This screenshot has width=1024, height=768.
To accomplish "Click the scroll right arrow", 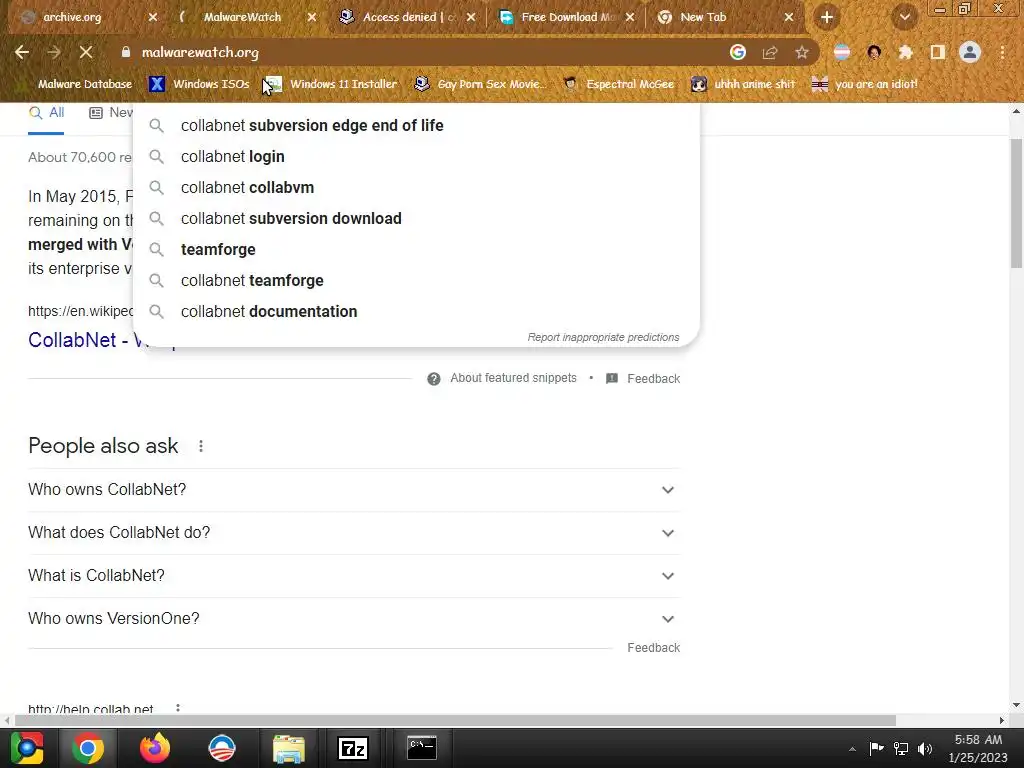I will [x=1002, y=720].
